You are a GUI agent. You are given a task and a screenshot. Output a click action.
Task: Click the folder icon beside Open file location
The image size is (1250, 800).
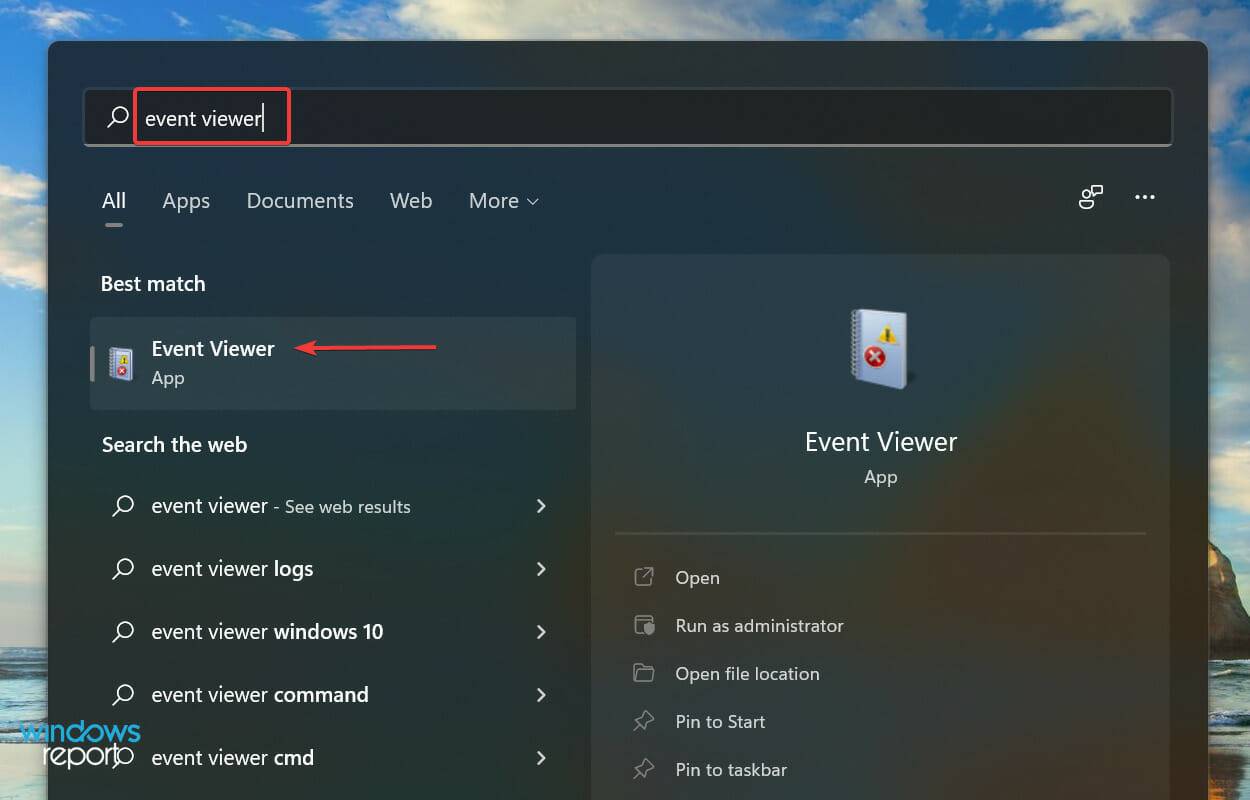pyautogui.click(x=646, y=673)
